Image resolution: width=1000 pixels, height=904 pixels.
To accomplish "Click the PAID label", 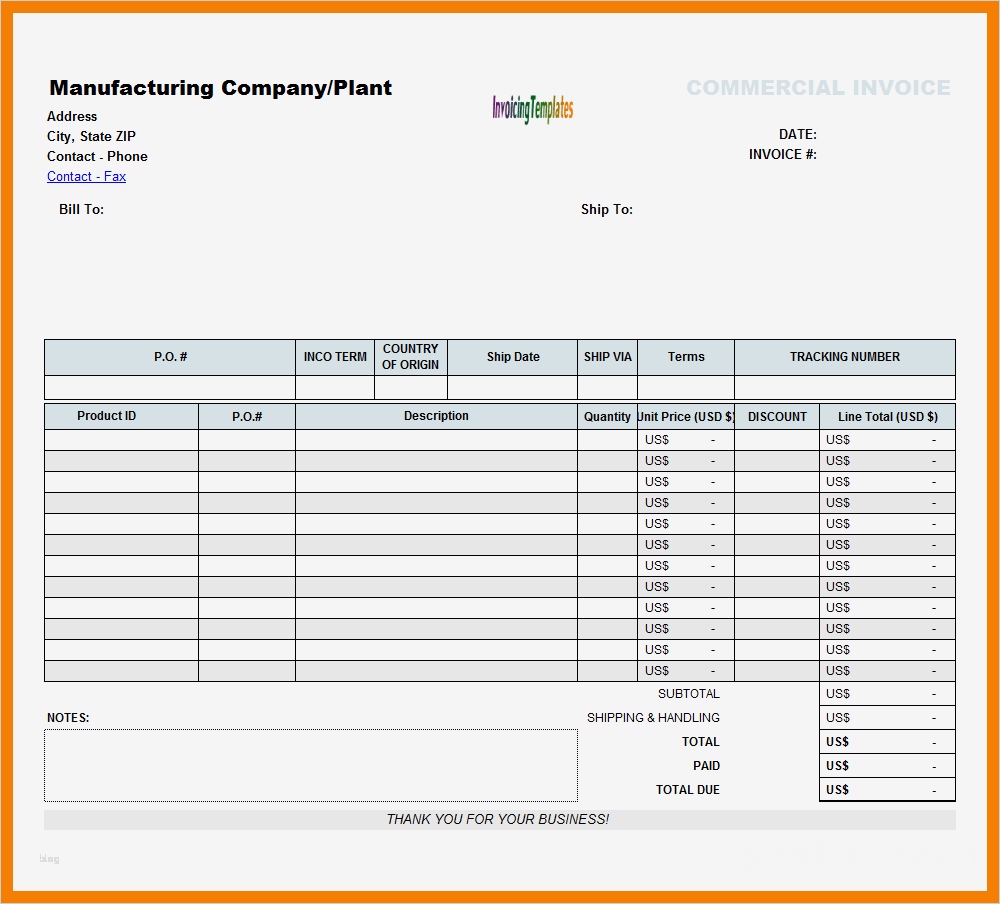I will (706, 766).
